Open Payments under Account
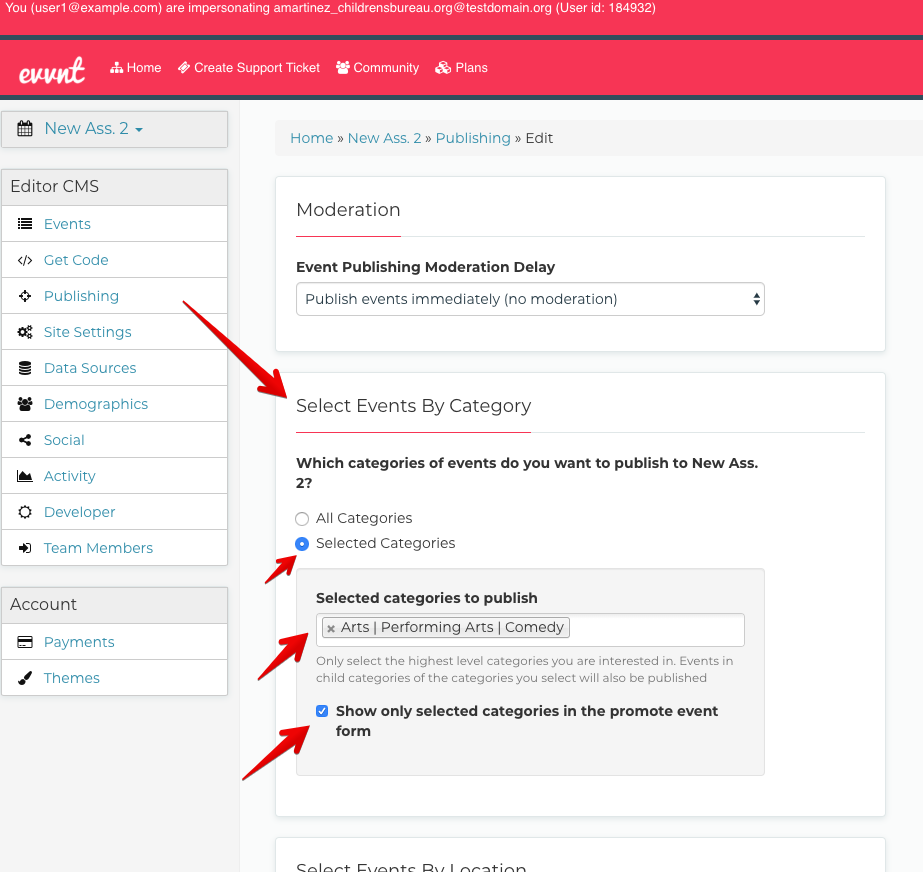The height and width of the screenshot is (872, 923). coord(79,642)
